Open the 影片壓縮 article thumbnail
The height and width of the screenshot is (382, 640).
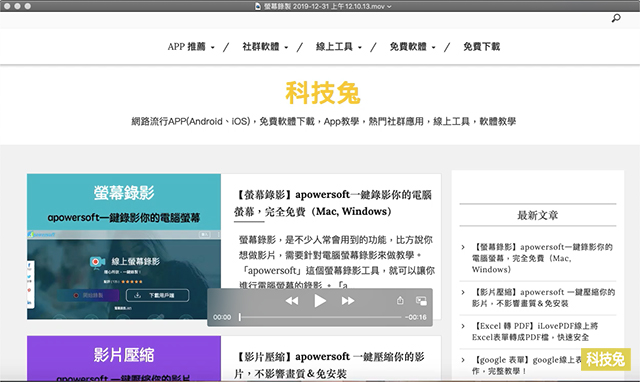[124, 358]
